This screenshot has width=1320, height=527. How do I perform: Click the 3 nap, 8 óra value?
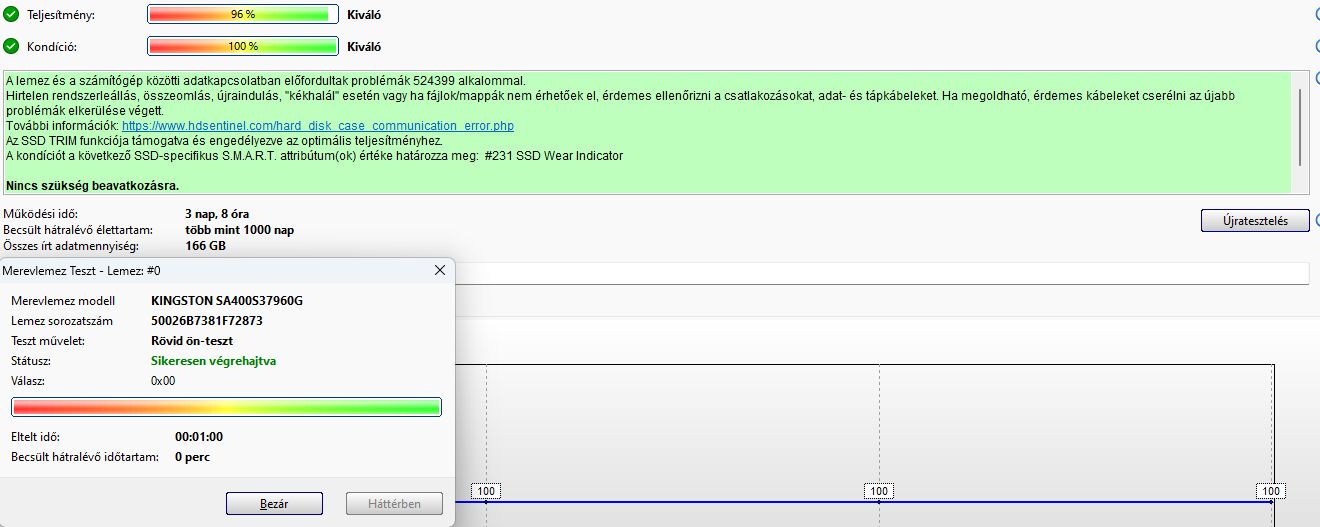click(217, 214)
